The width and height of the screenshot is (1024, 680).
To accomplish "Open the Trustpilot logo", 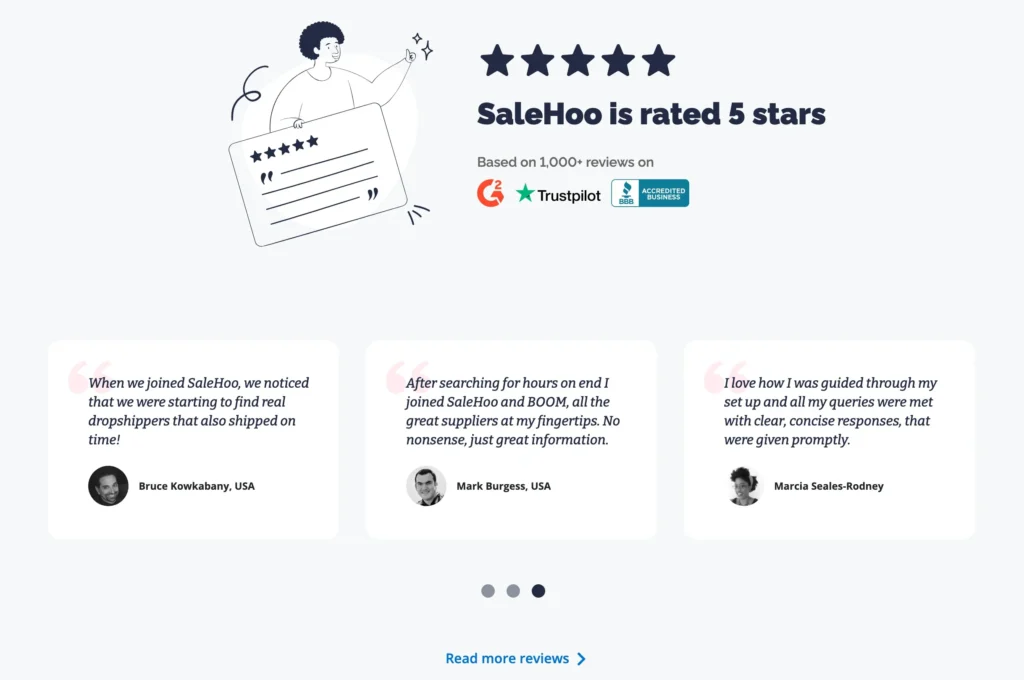I will [559, 194].
